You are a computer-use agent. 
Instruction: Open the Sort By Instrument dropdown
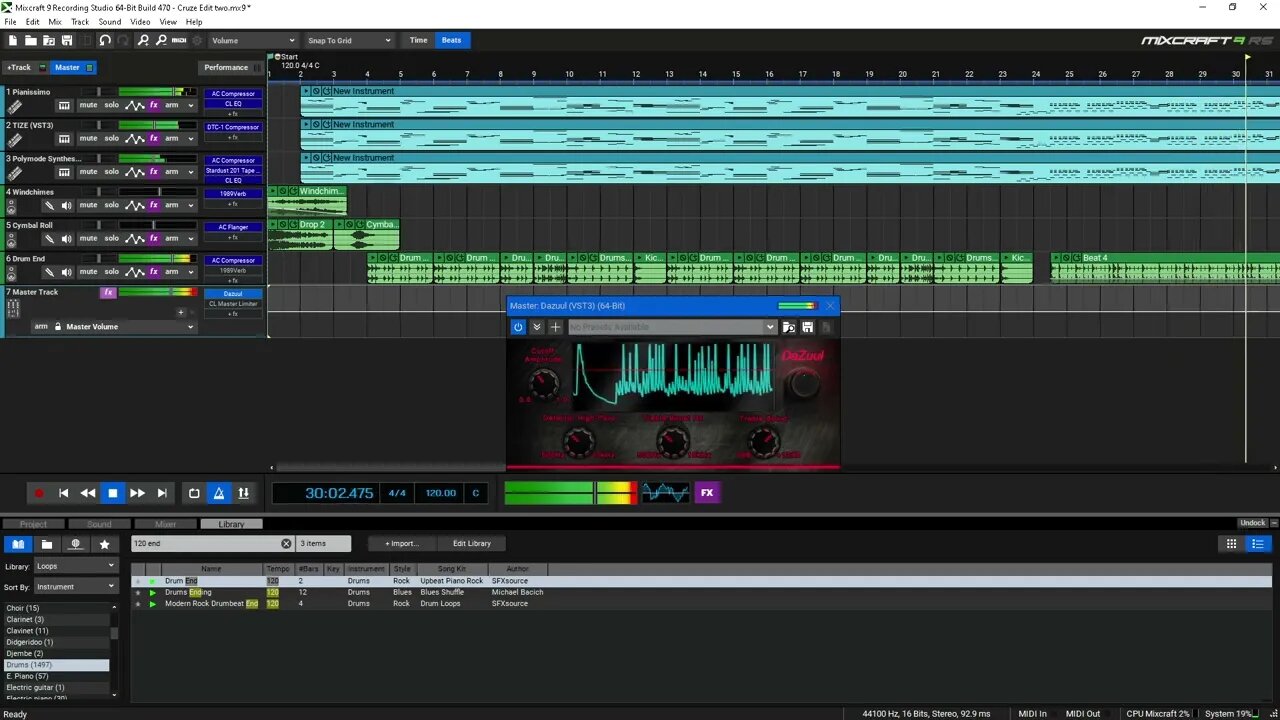(76, 587)
